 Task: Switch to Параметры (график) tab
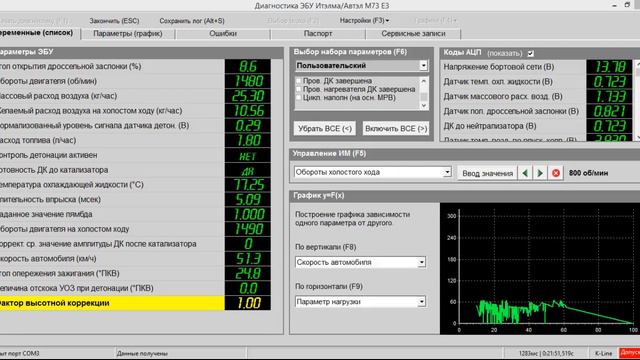pos(128,33)
